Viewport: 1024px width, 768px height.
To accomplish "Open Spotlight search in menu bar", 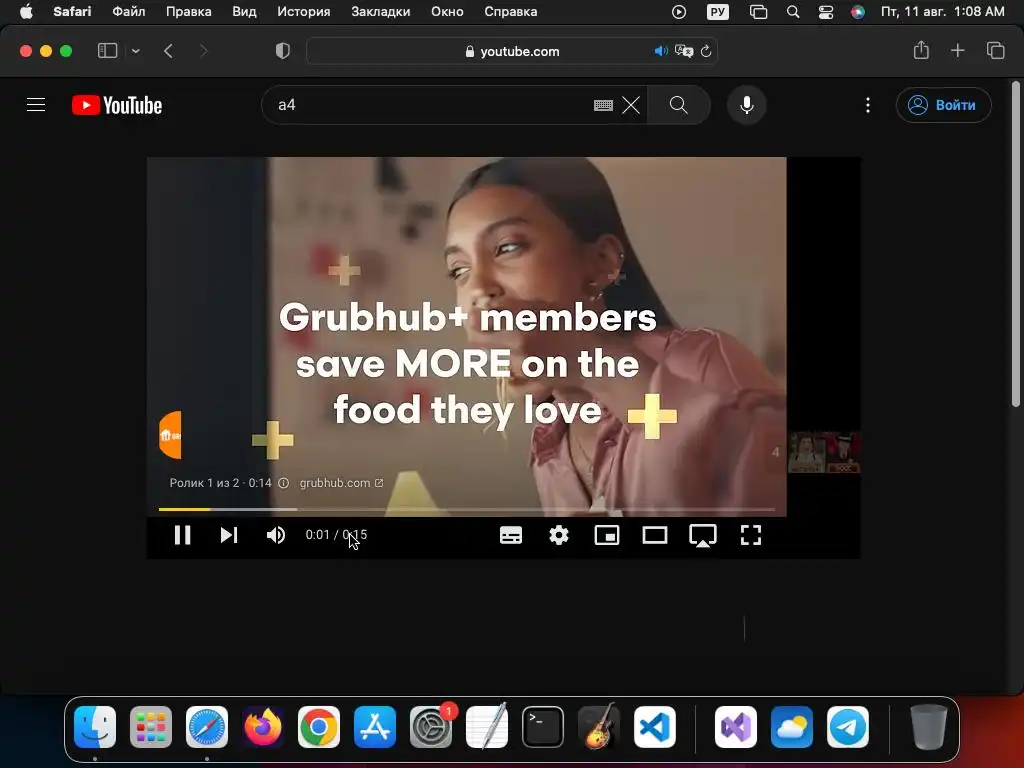I will point(793,12).
